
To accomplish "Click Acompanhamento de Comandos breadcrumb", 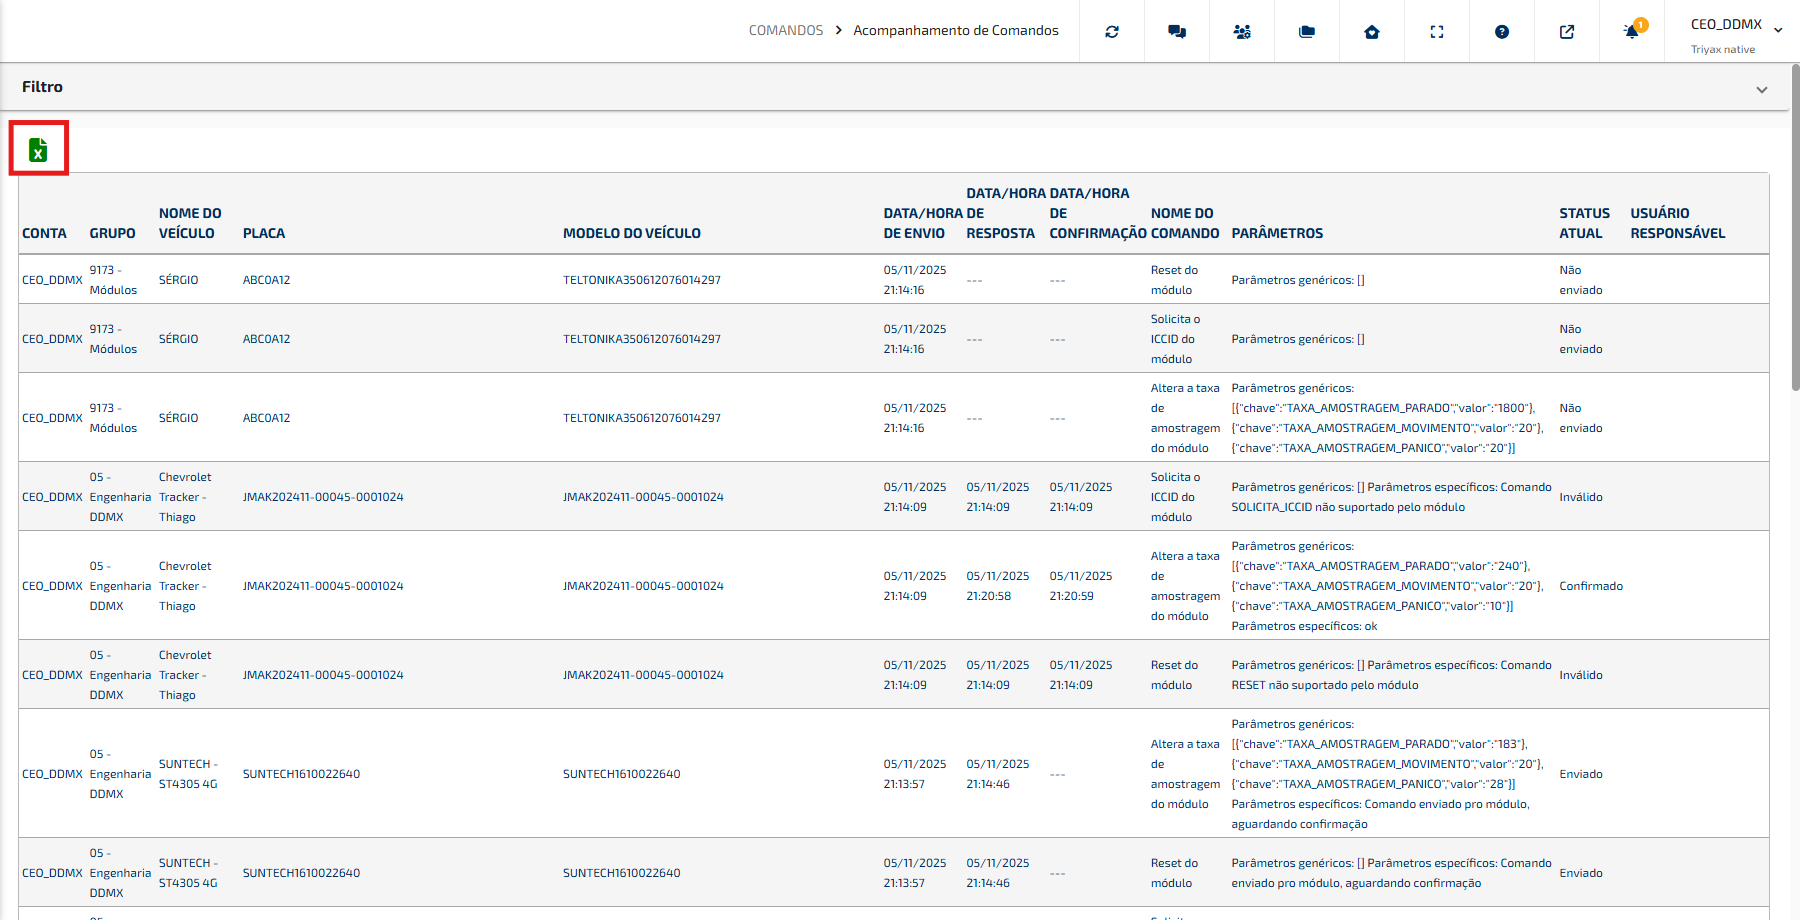I will tap(956, 31).
